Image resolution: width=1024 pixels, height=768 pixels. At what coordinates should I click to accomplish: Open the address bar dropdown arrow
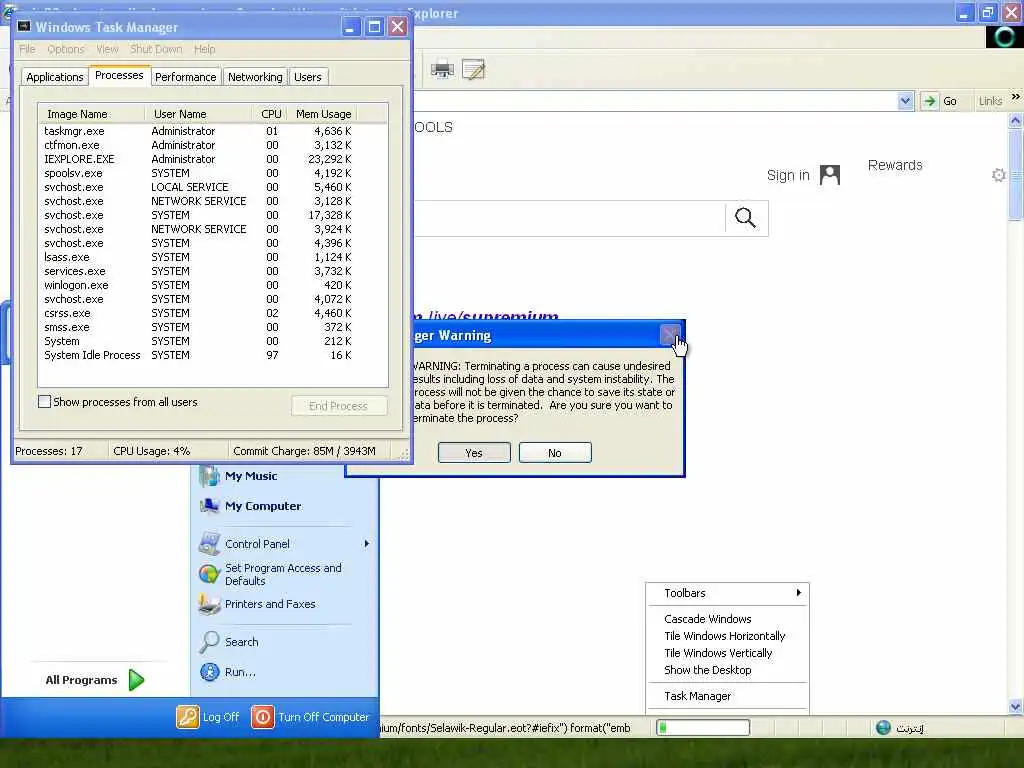[x=905, y=101]
